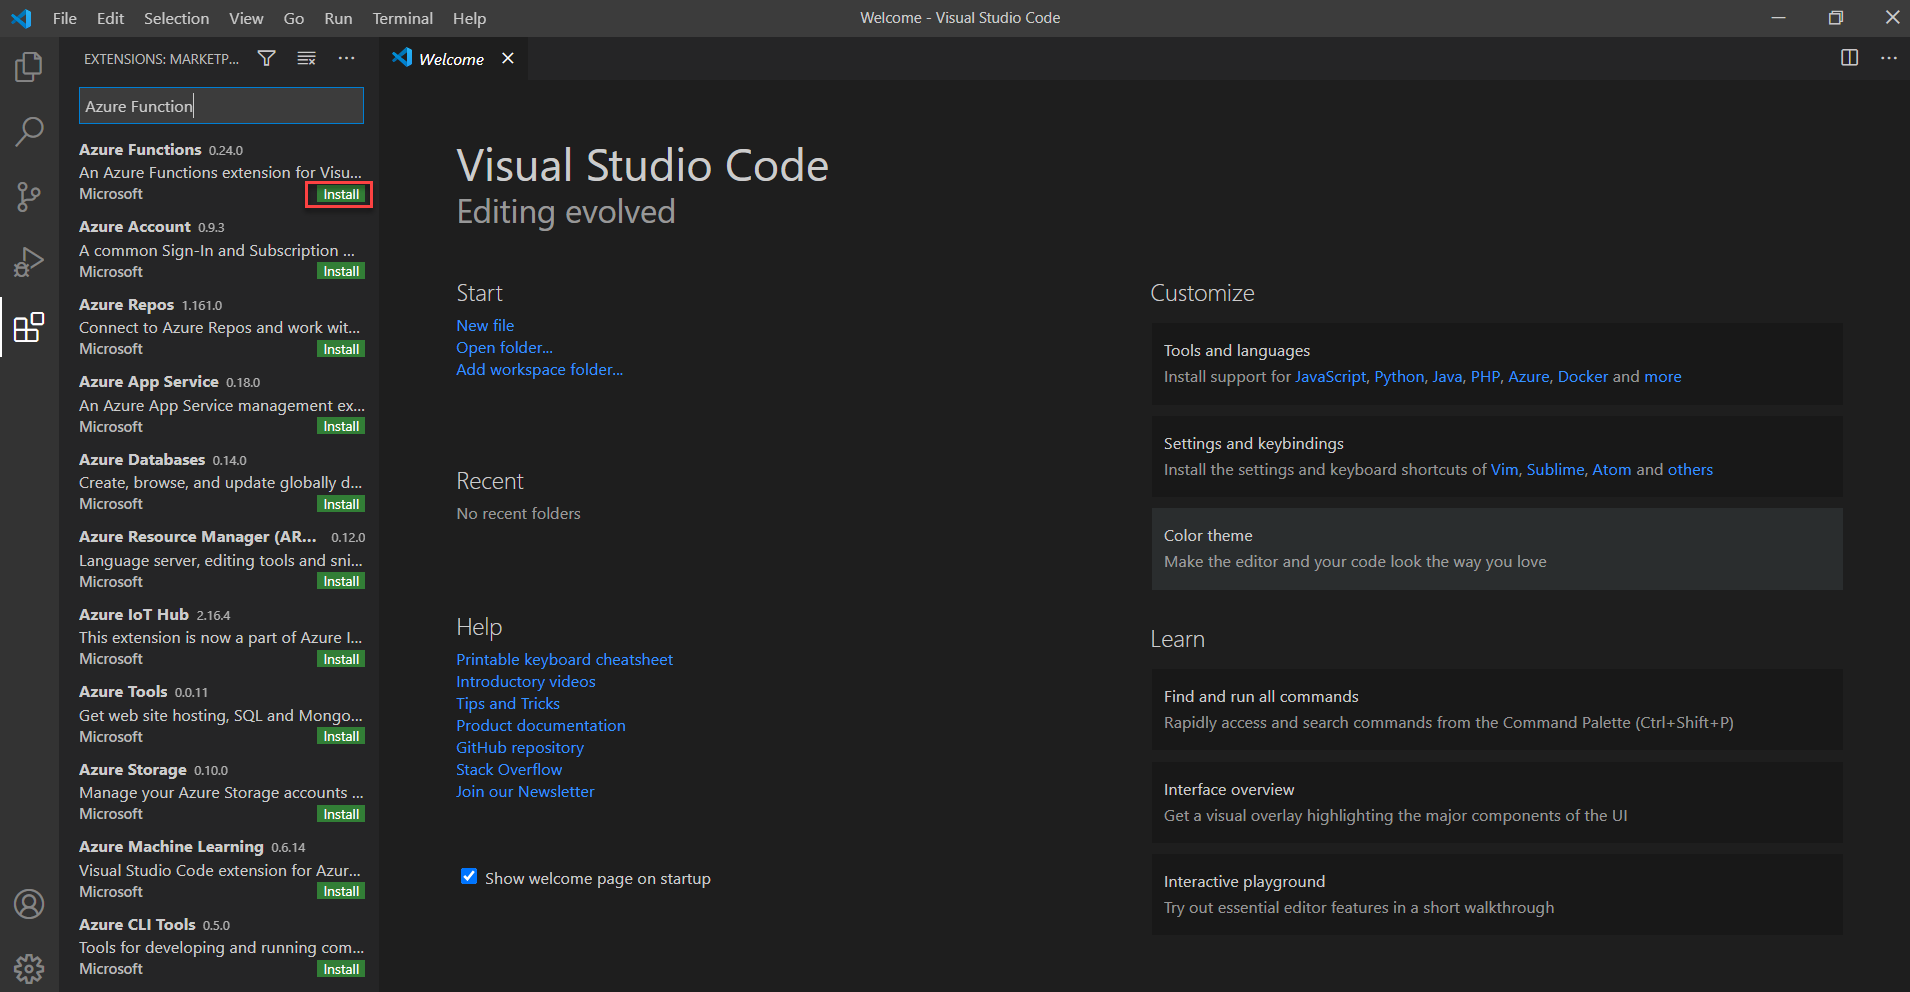Open the Help menu

coord(469,18)
